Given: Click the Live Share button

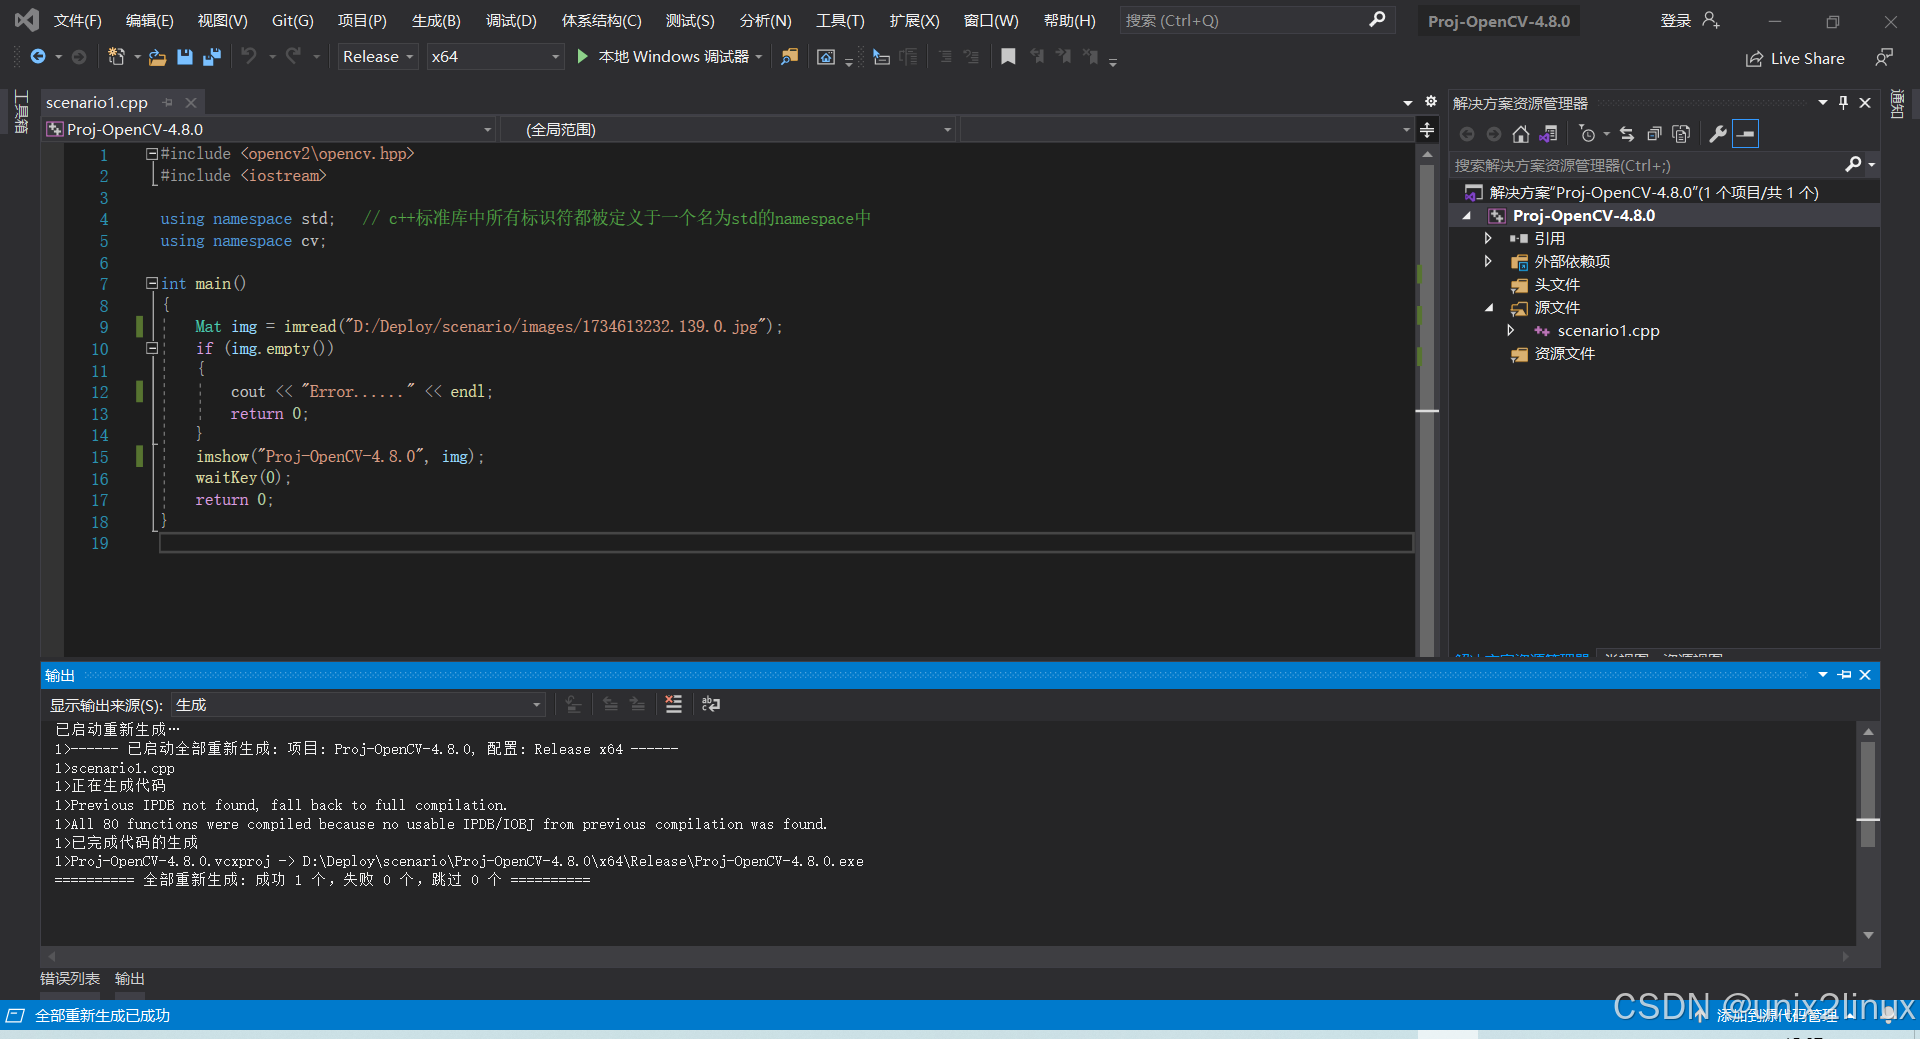Looking at the screenshot, I should (1795, 58).
